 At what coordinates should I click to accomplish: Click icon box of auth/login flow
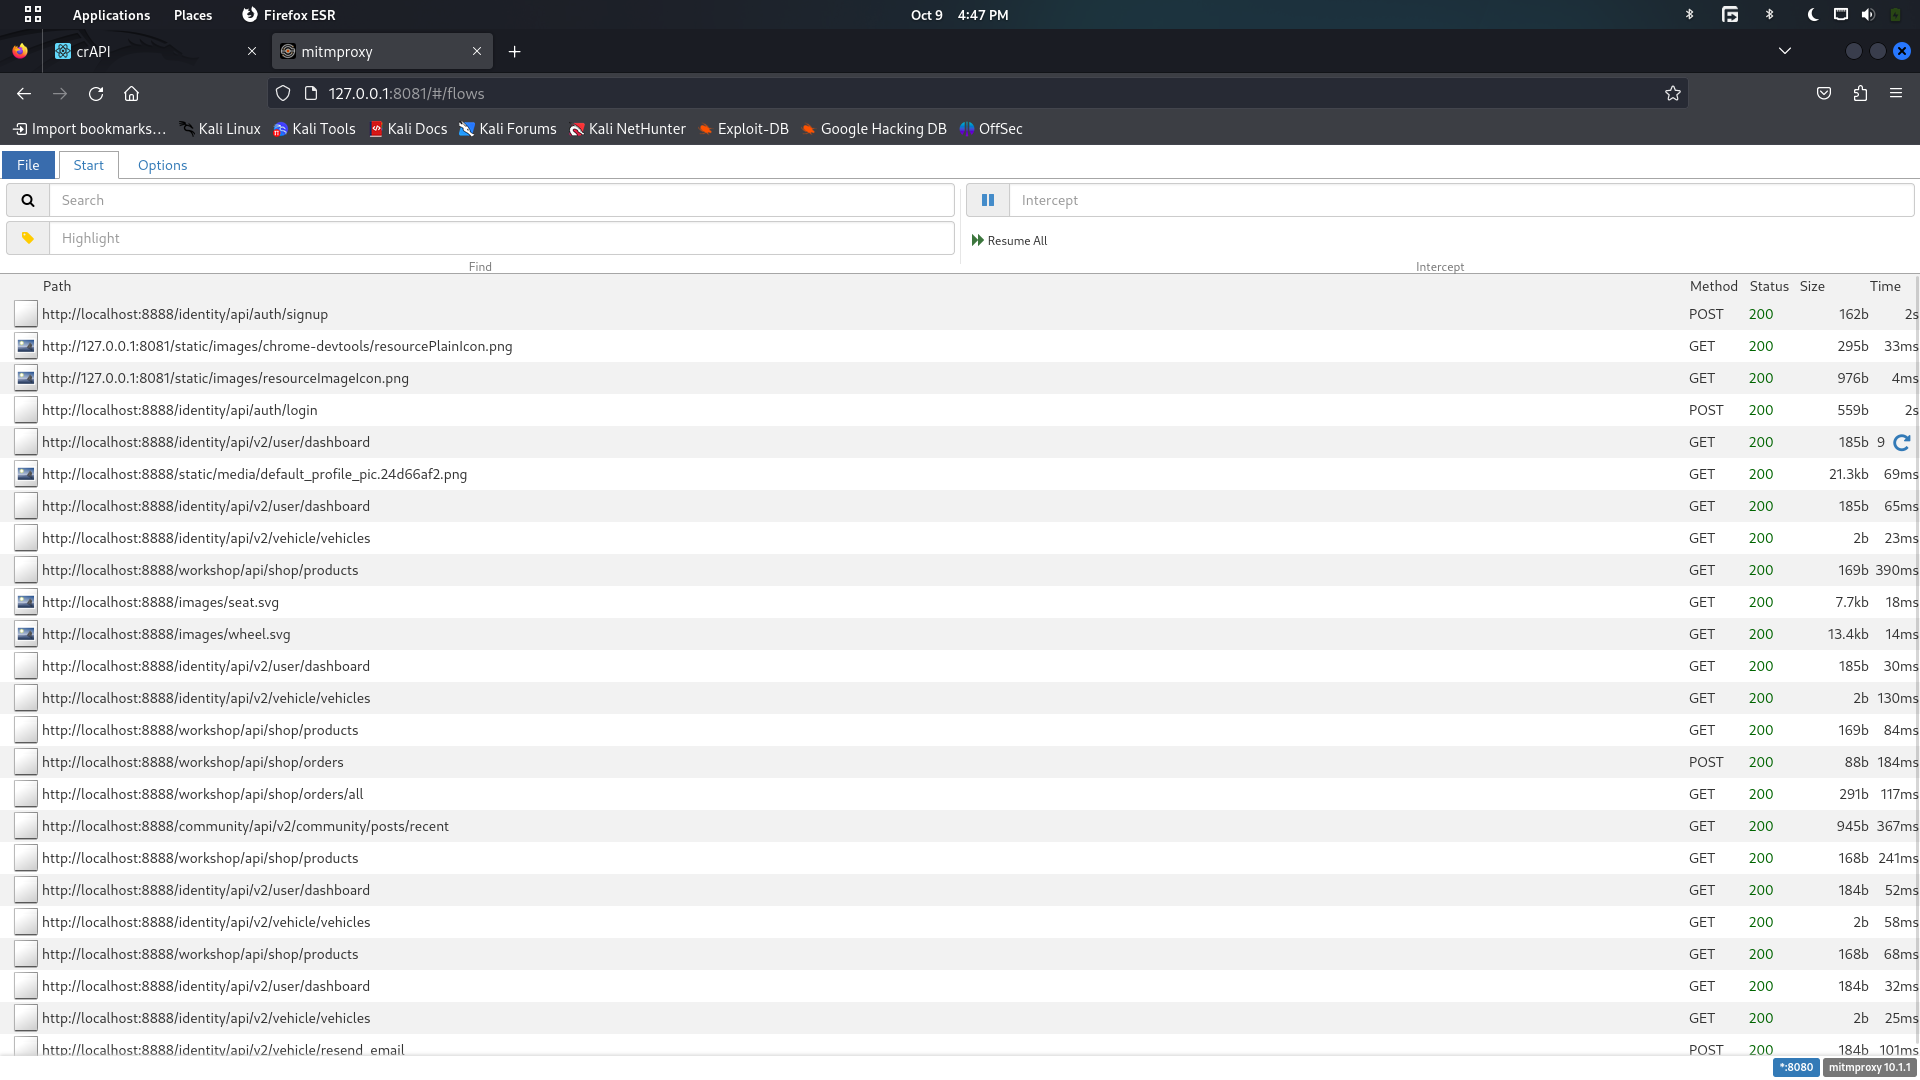(26, 410)
